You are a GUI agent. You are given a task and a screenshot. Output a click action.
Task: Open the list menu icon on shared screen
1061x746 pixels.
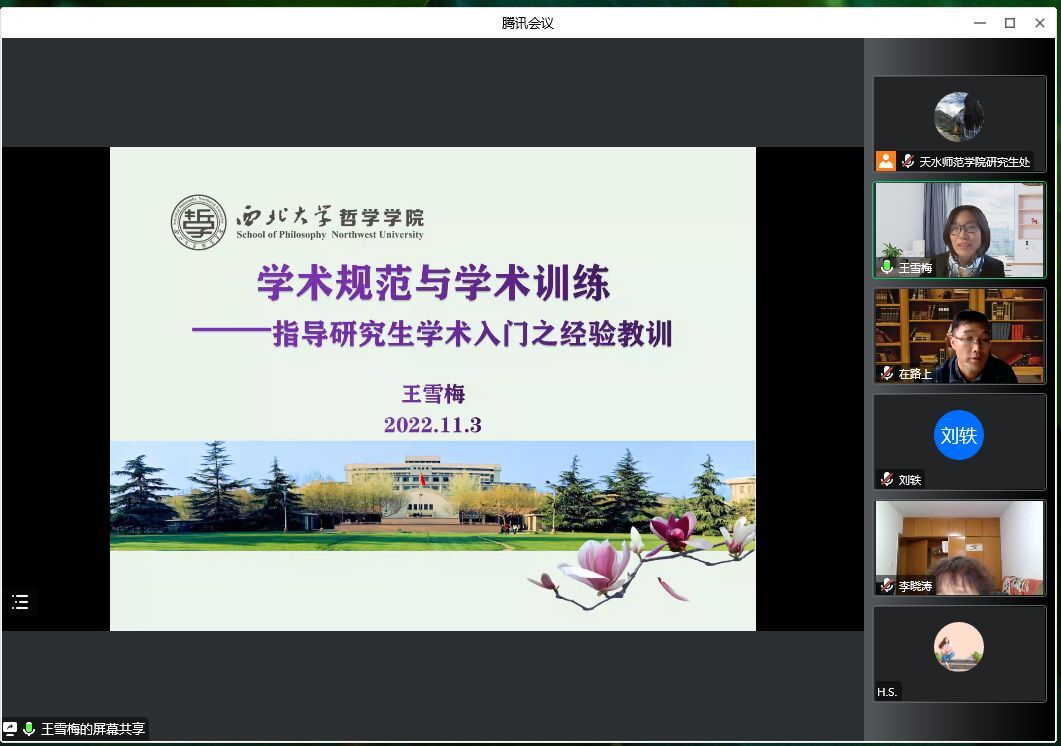(20, 602)
